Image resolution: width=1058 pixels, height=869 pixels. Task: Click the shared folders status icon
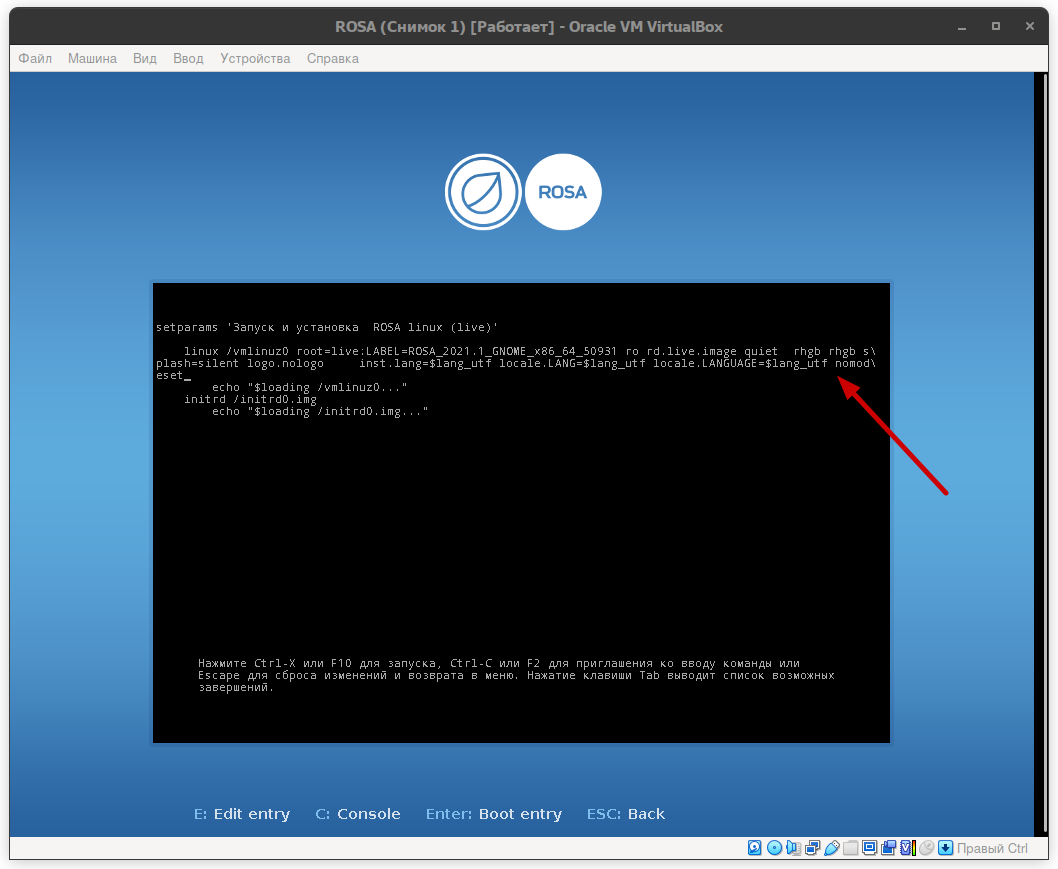pos(850,847)
